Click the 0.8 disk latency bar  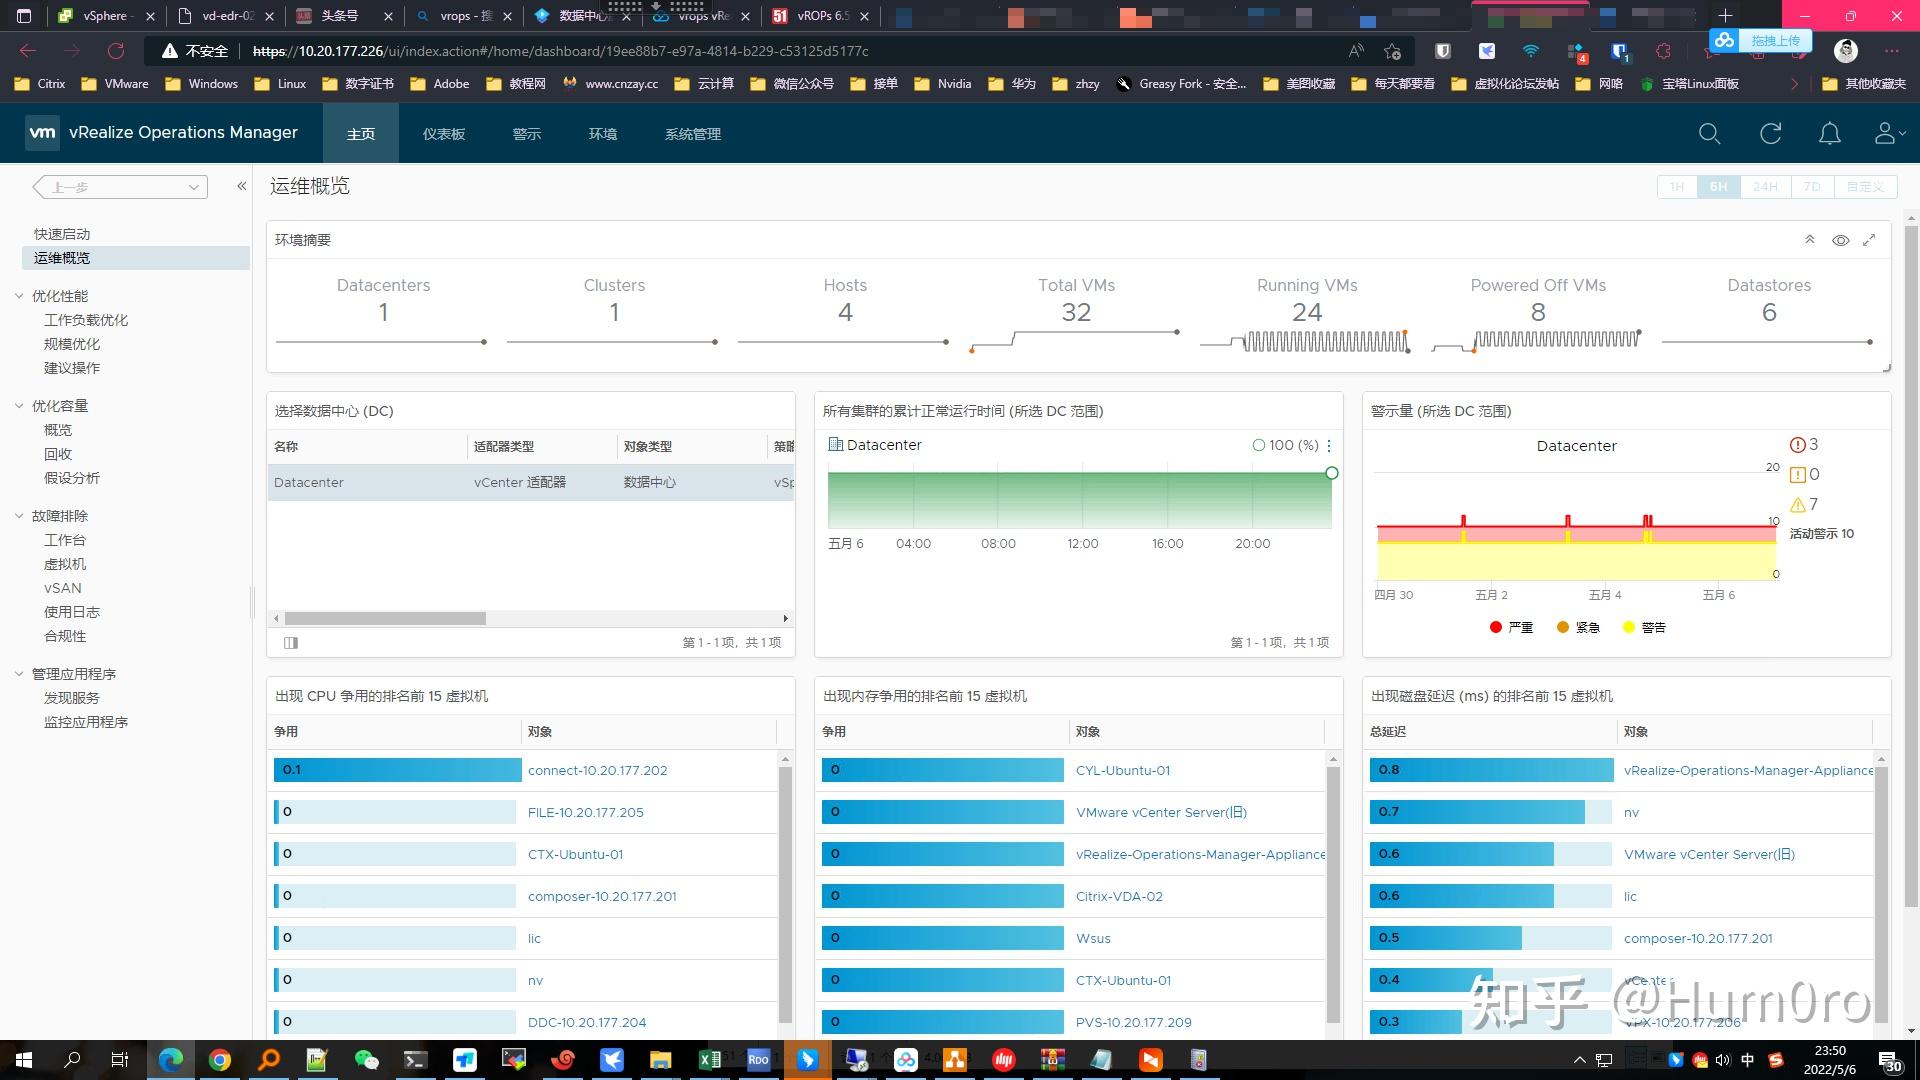1491,770
